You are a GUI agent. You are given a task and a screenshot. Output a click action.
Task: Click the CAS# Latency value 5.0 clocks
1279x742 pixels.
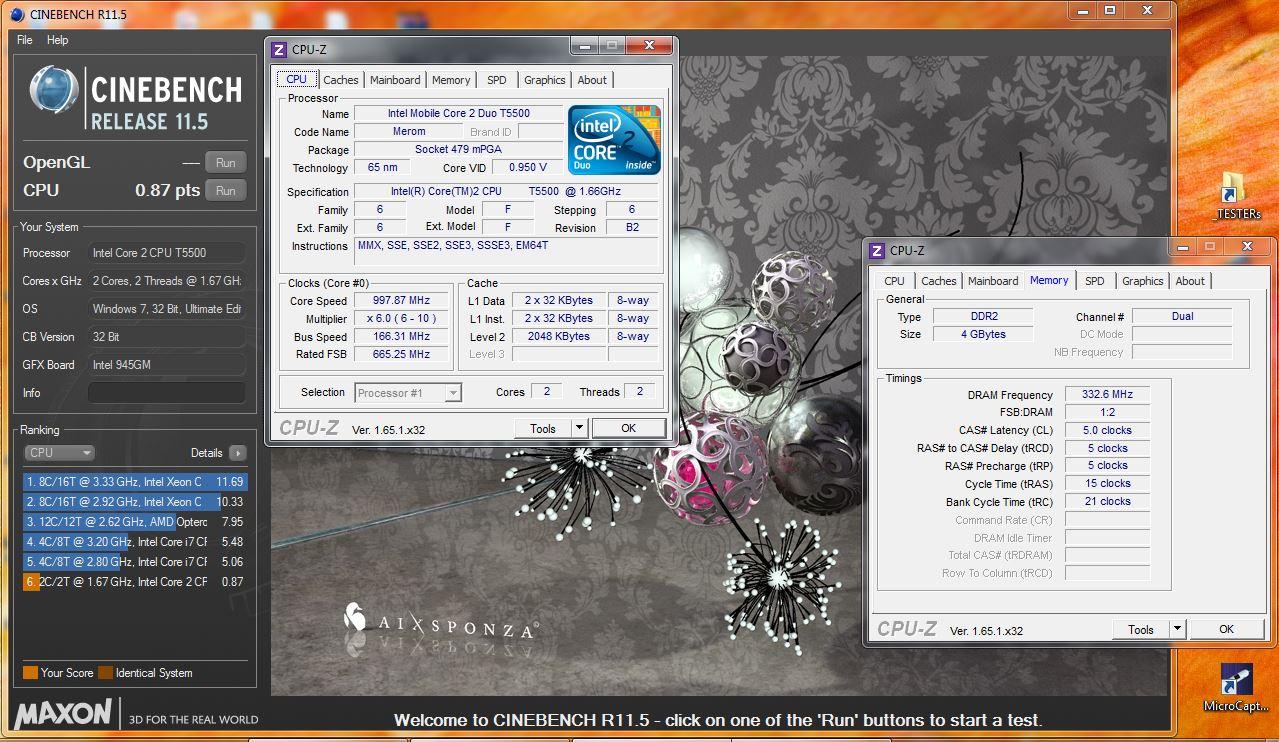tap(1107, 430)
